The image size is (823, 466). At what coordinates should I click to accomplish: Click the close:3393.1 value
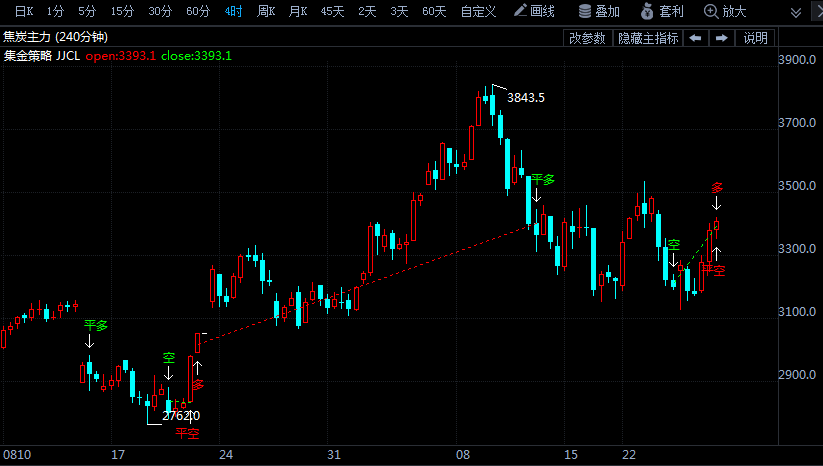click(196, 56)
